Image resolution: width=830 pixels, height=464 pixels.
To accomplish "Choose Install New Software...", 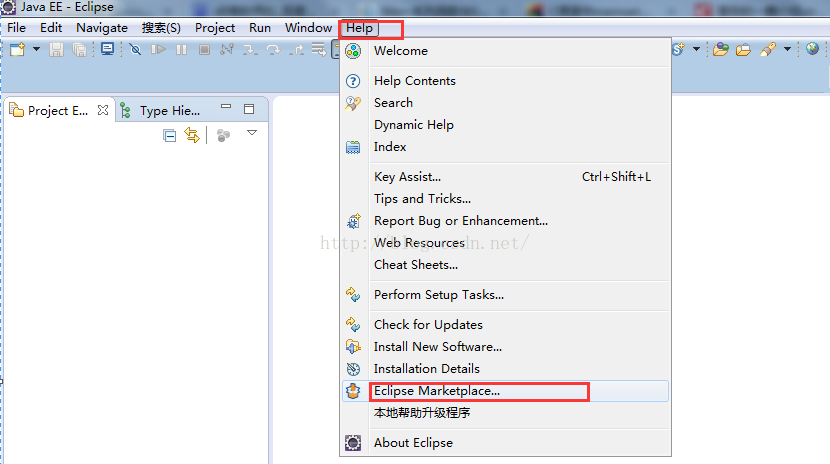I will coord(505,347).
